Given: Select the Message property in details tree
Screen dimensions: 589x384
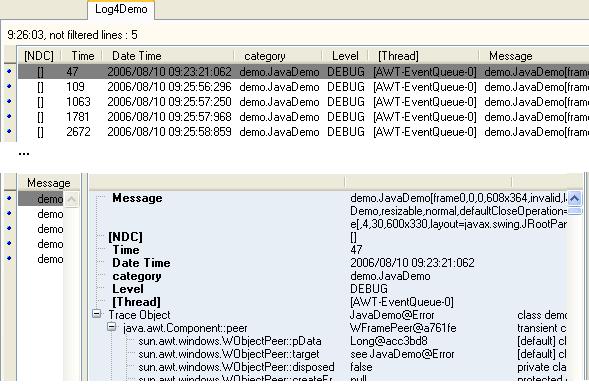Looking at the screenshot, I should [137, 198].
